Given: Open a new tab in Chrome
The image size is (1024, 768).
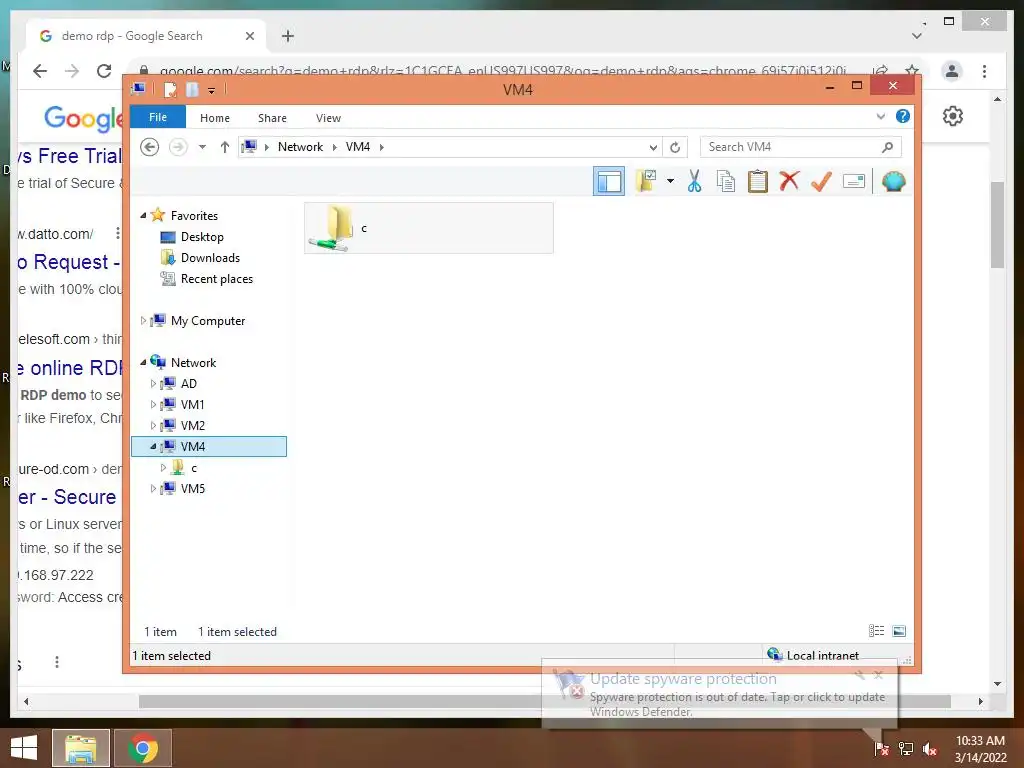Looking at the screenshot, I should (288, 36).
